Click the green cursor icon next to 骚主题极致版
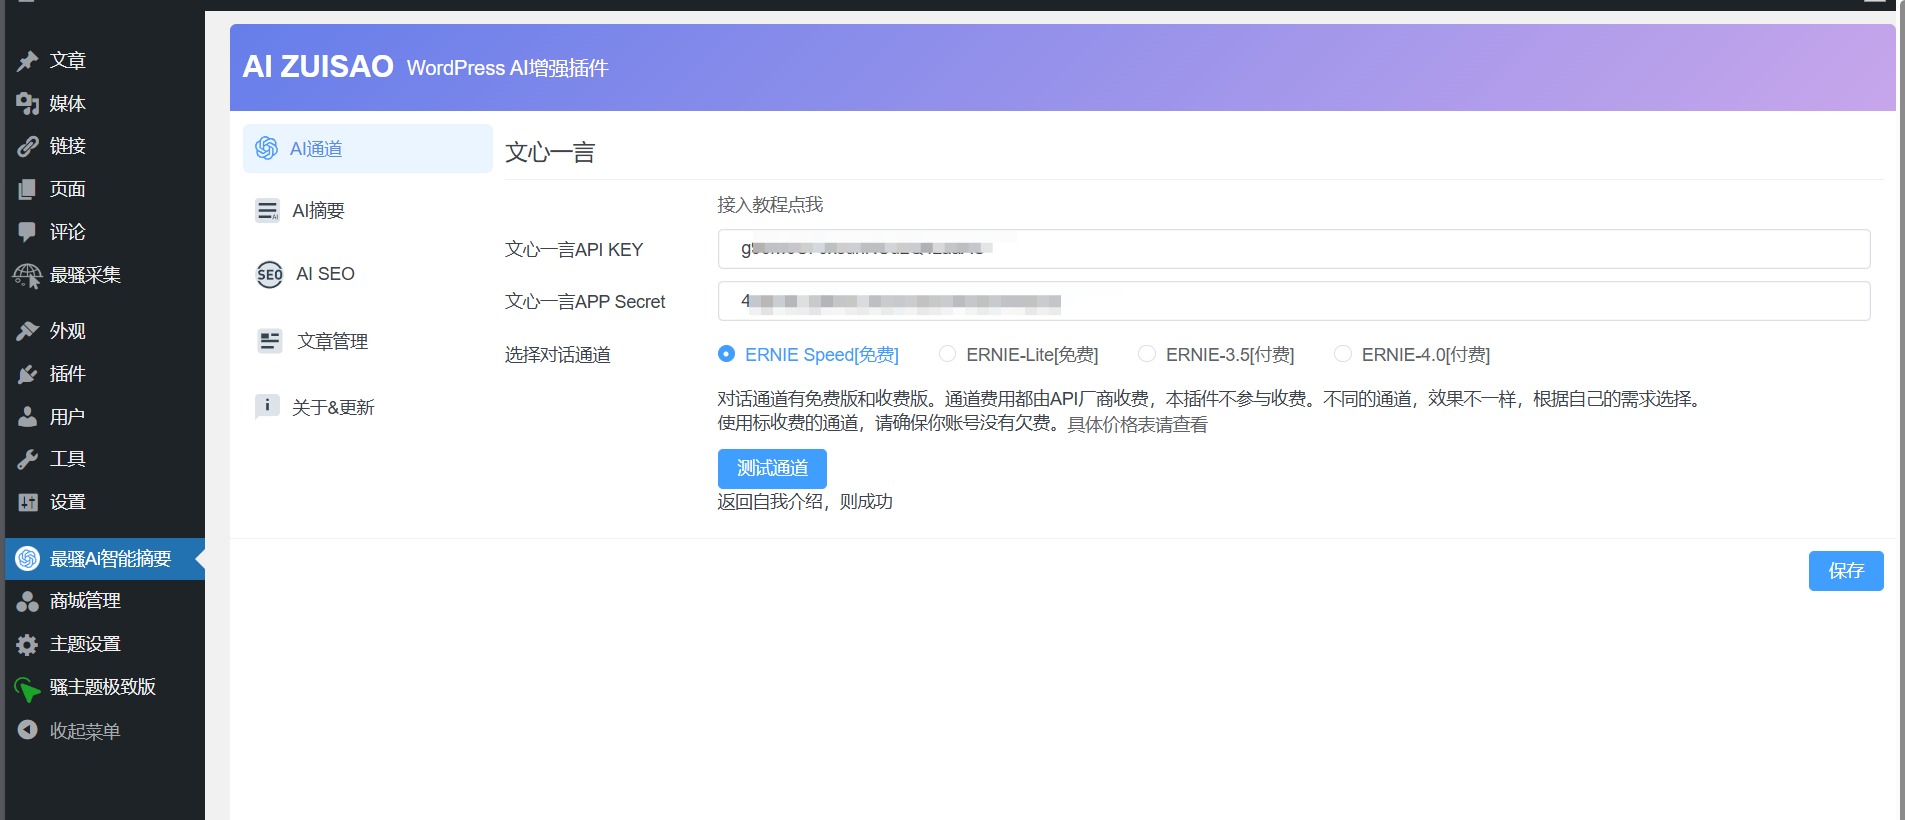The image size is (1905, 820). [27, 689]
